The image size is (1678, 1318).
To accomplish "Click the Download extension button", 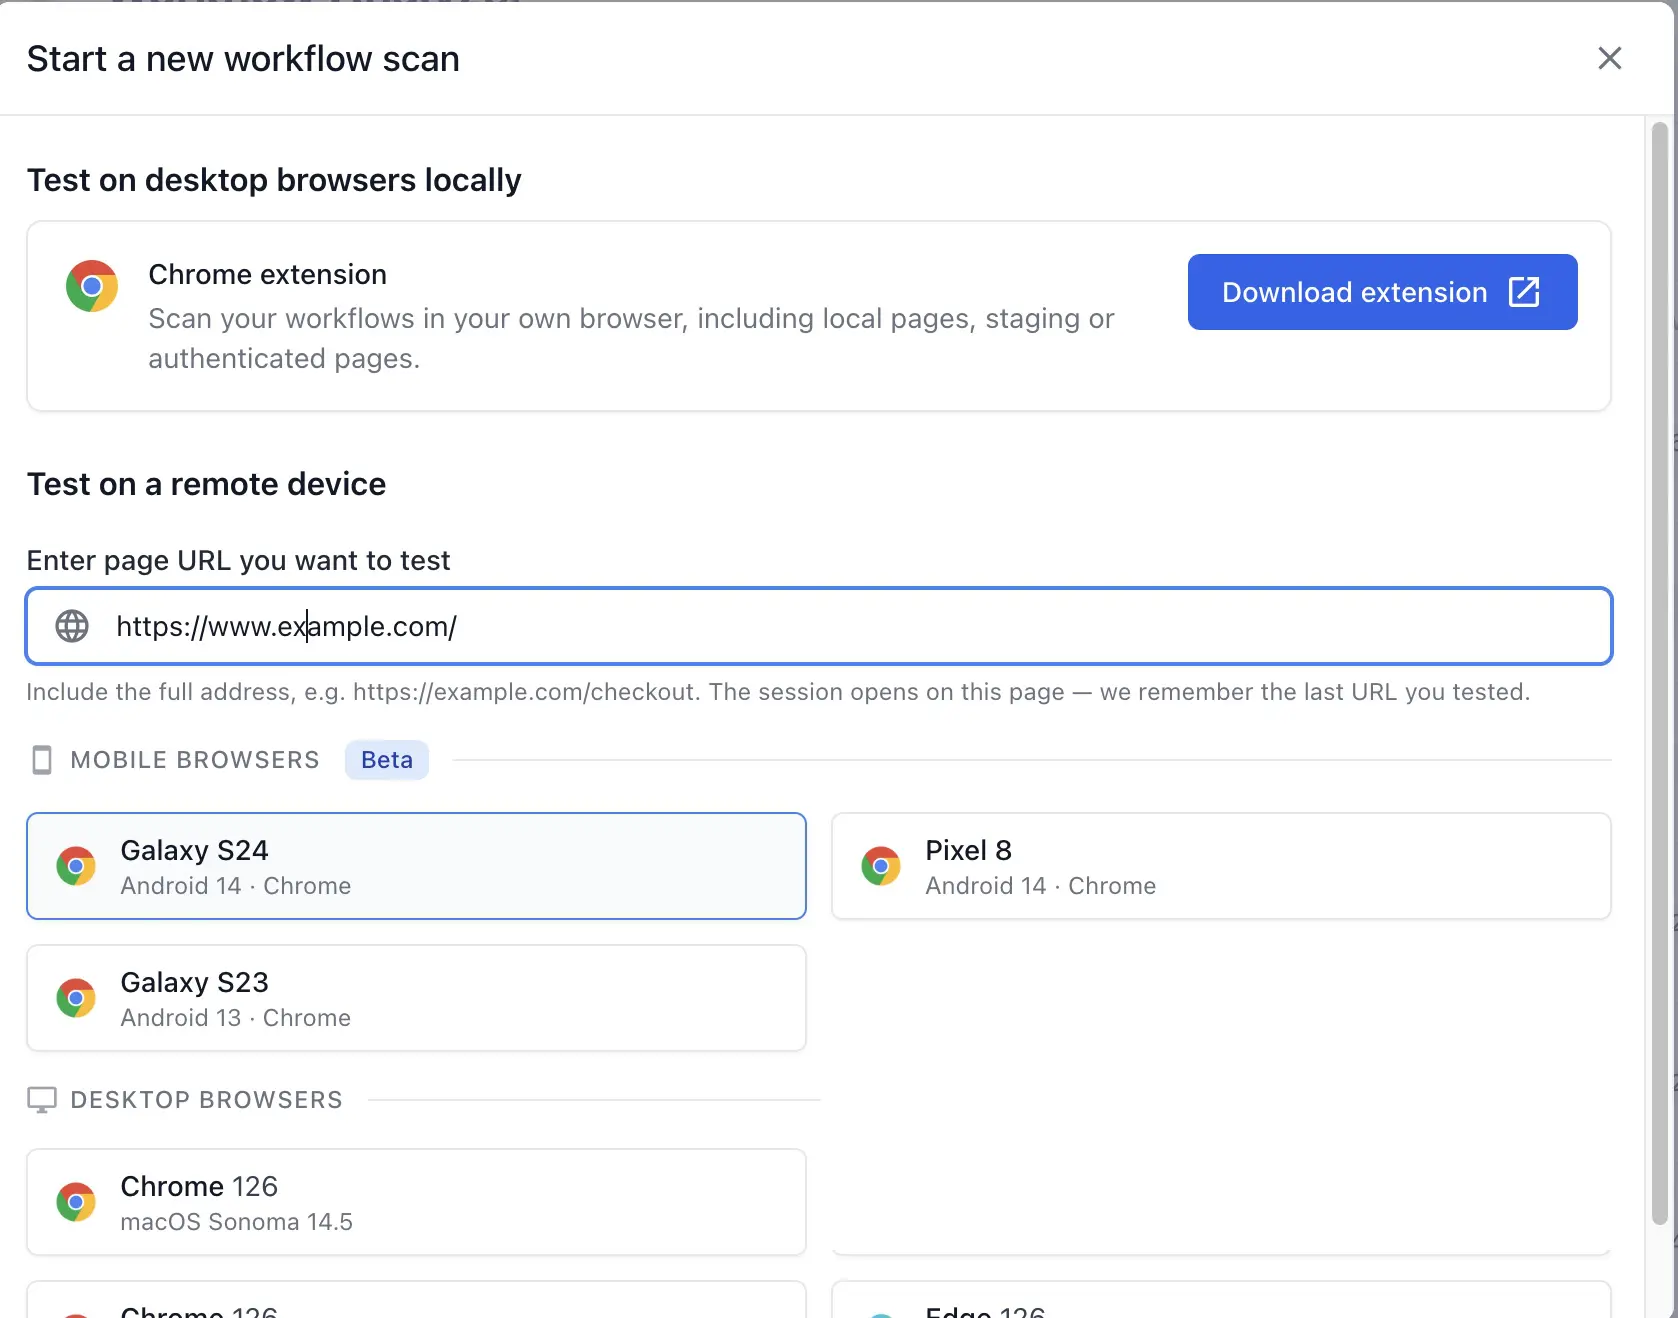I will (x=1382, y=292).
